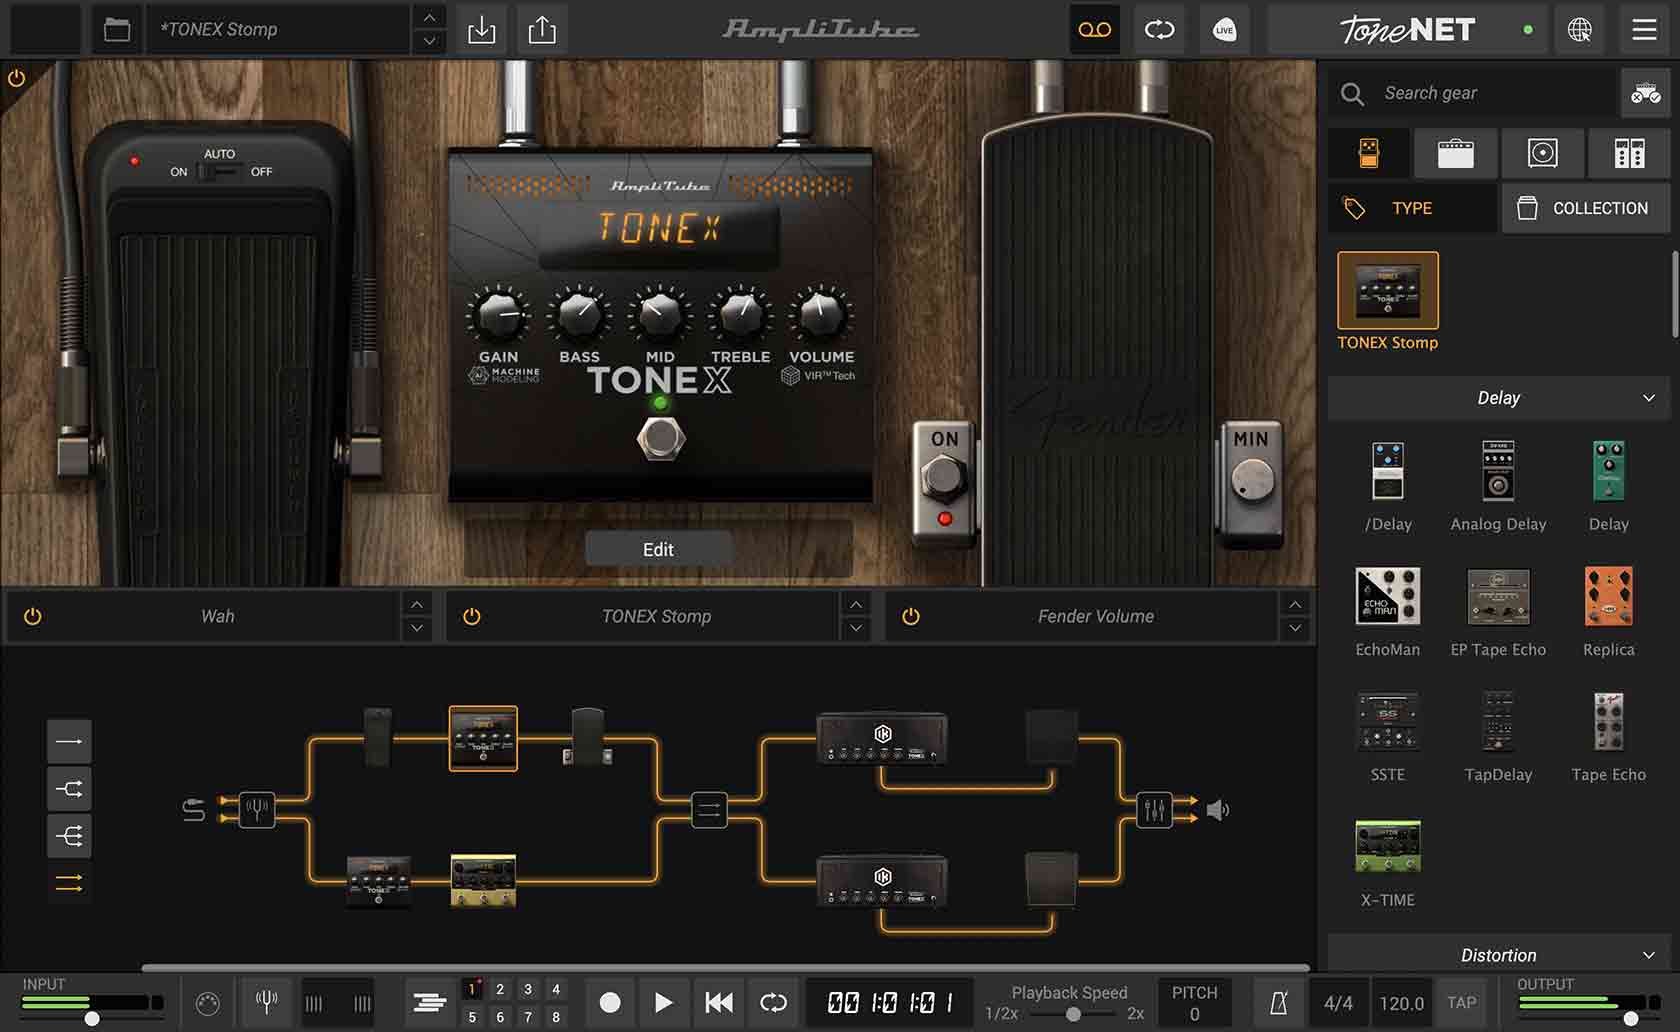Click the Edit button under the TONEX pedal
The height and width of the screenshot is (1032, 1680).
(658, 548)
